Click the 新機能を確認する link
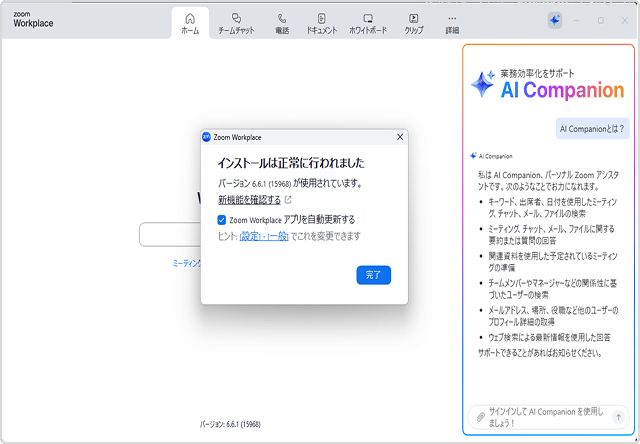 [x=249, y=200]
